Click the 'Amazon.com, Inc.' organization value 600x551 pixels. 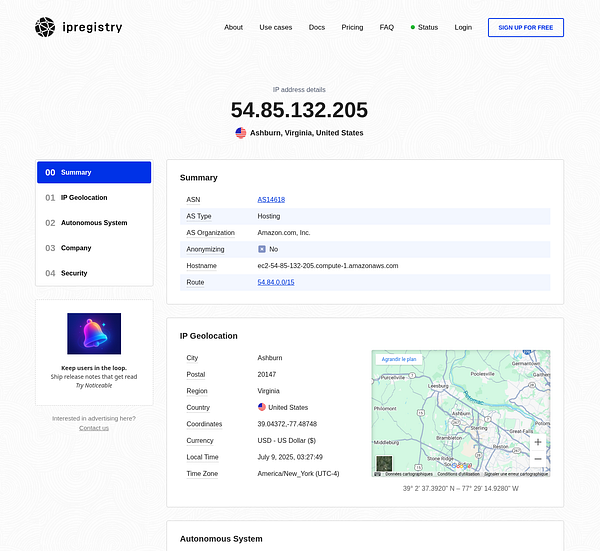tap(284, 233)
